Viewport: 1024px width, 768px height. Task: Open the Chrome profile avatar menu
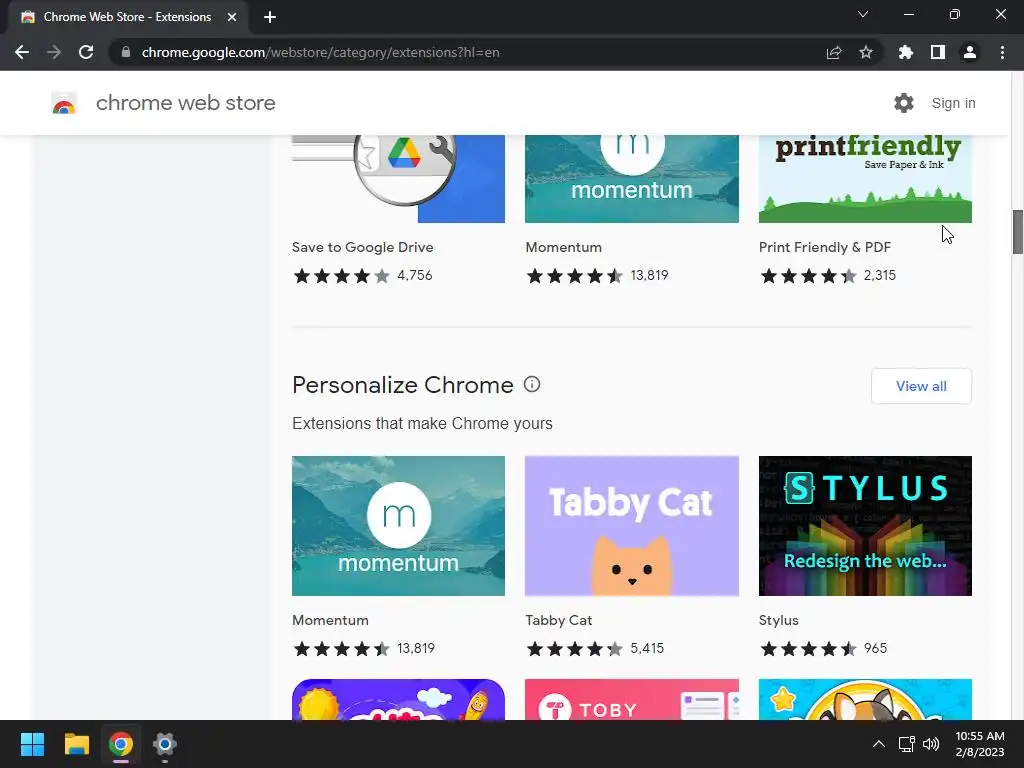[x=970, y=52]
